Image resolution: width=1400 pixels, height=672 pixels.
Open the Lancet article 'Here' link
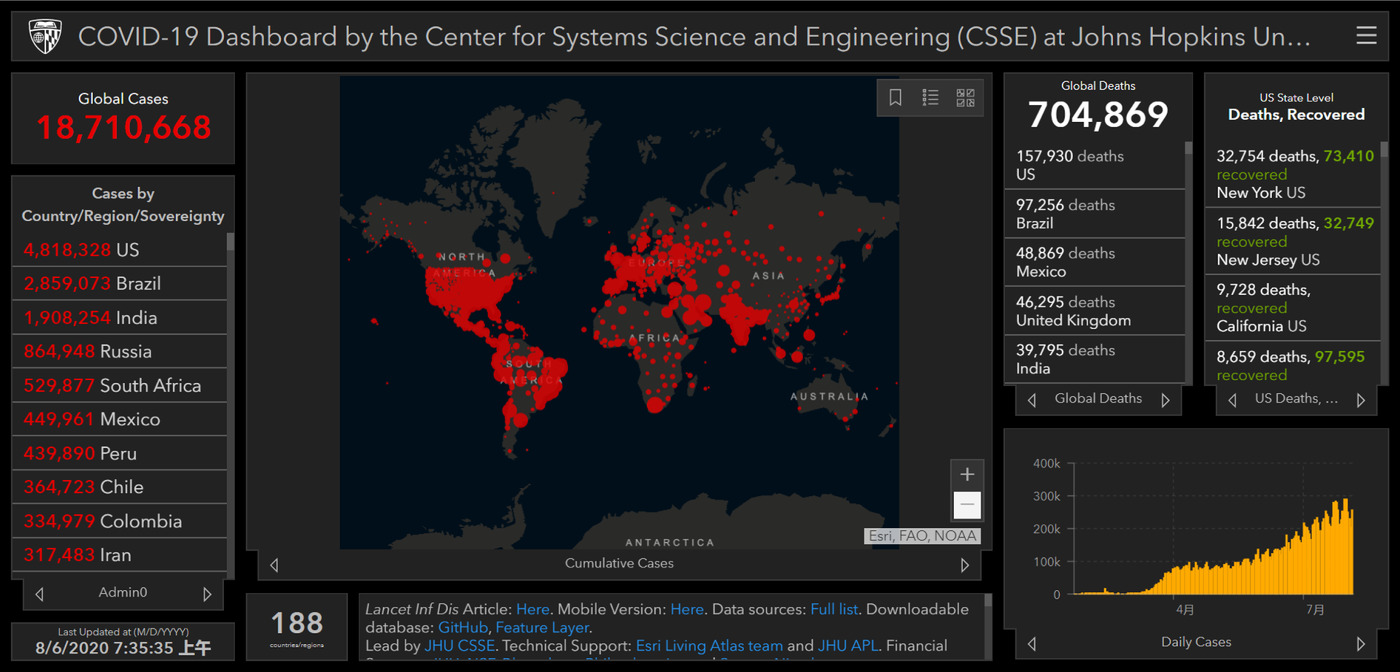coord(533,609)
